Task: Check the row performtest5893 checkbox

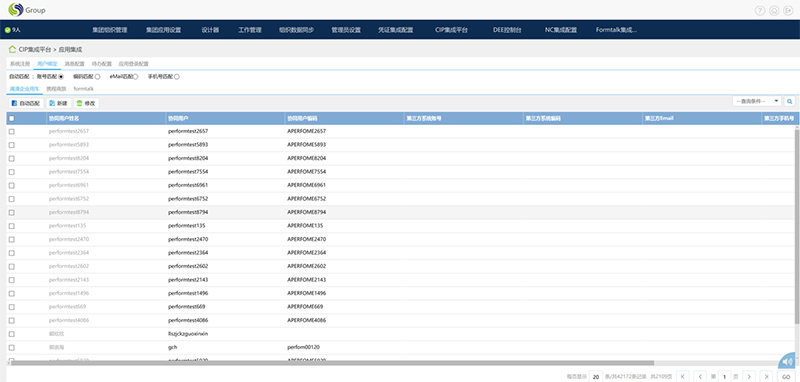Action: (x=12, y=145)
